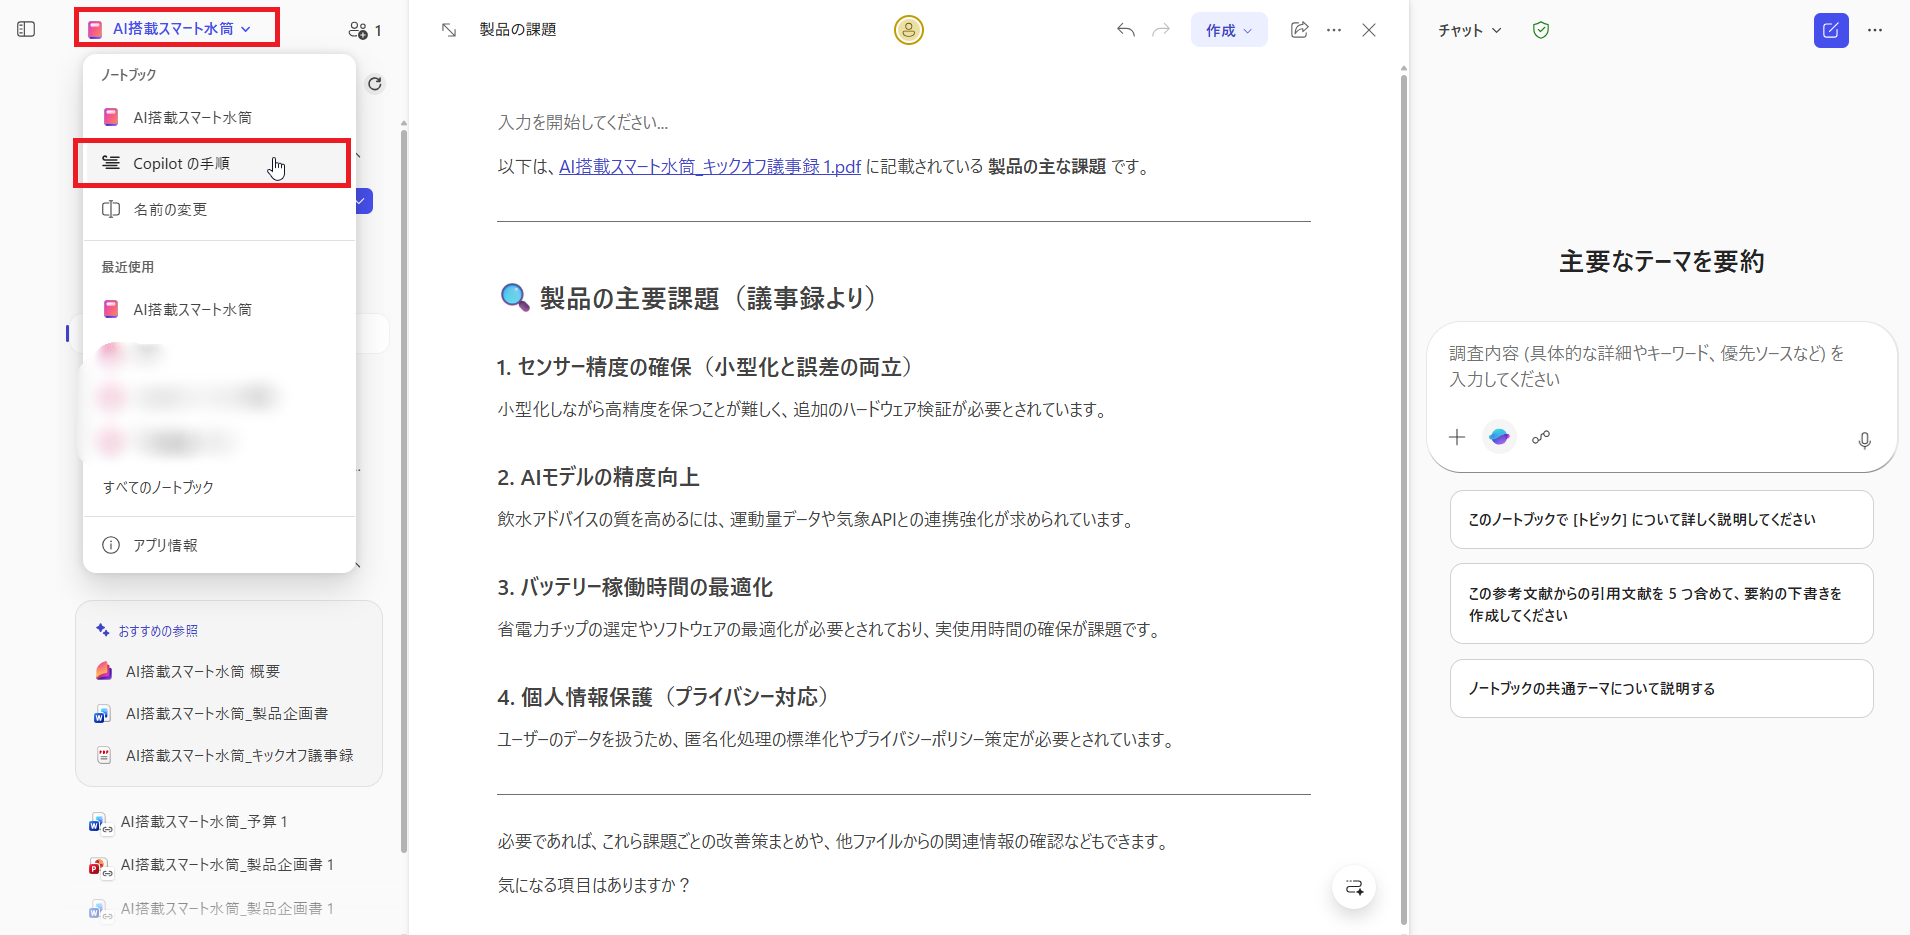Open the avatar at top of document
The height and width of the screenshot is (935, 1910).
908,30
